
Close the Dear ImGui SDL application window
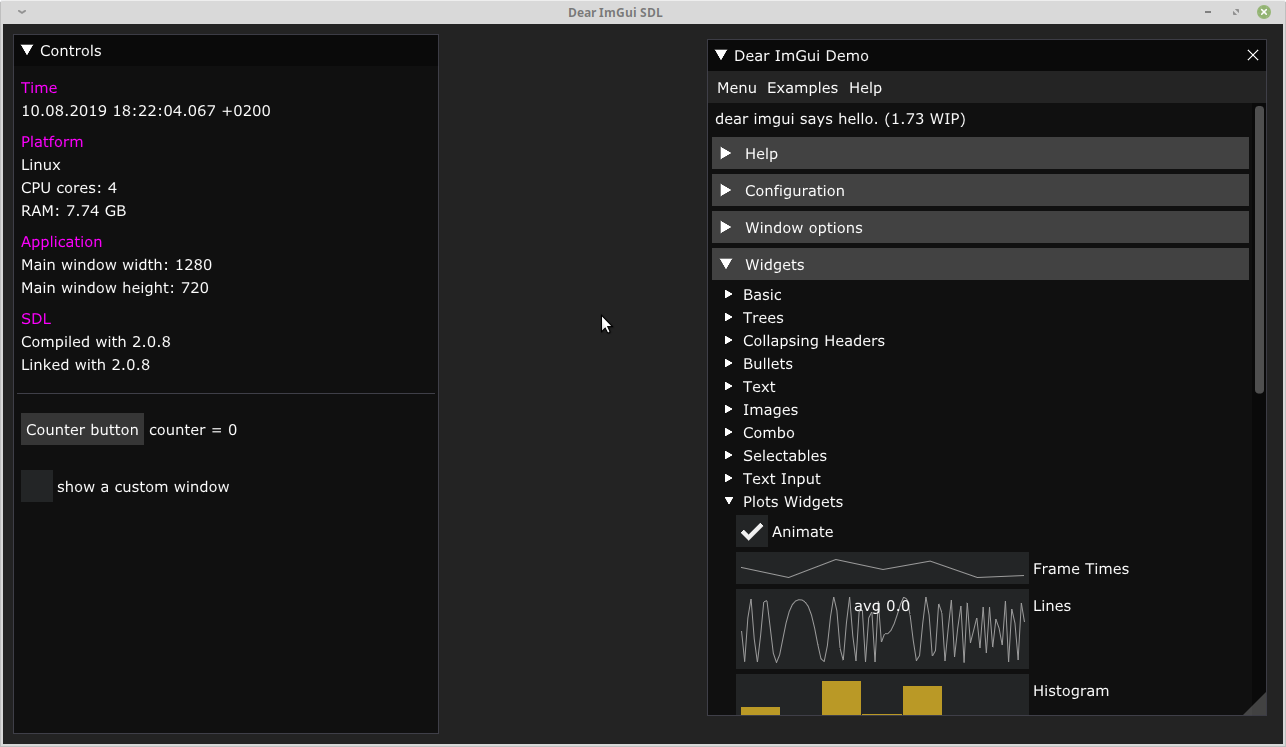pos(1264,12)
